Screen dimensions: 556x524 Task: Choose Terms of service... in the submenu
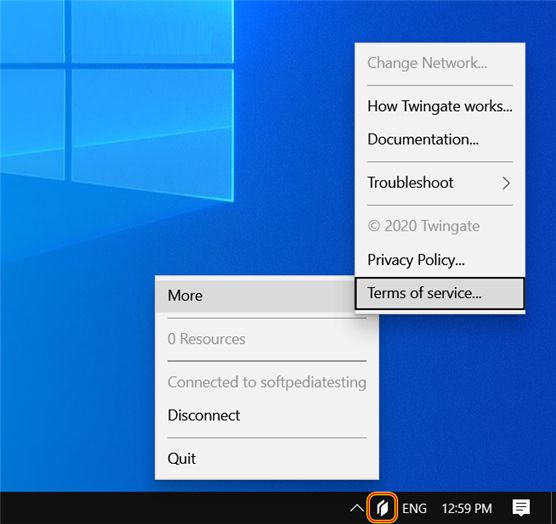(440, 293)
